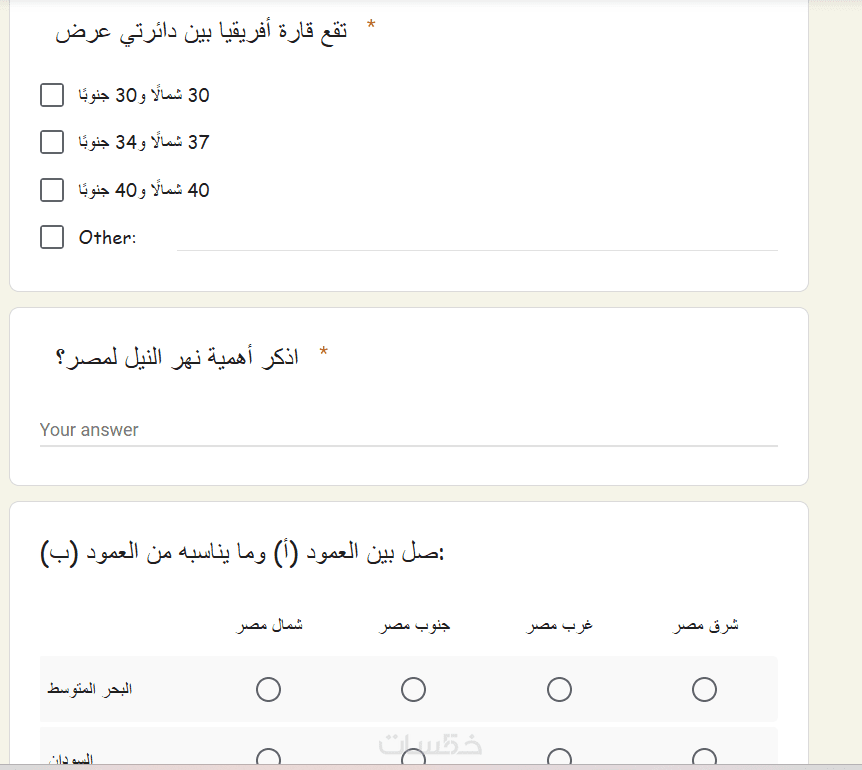Click the 37 شمالًا و34 جنوبًا label text

tap(144, 142)
